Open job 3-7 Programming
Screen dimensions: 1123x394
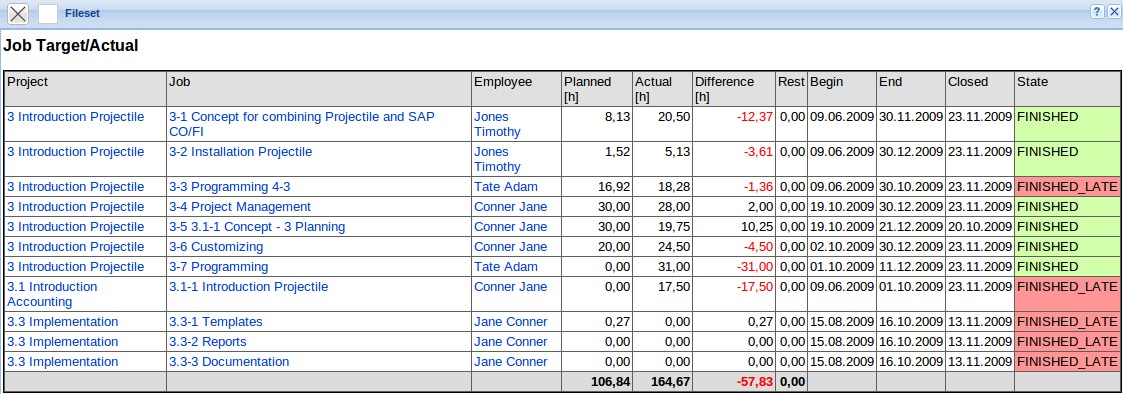[x=218, y=267]
